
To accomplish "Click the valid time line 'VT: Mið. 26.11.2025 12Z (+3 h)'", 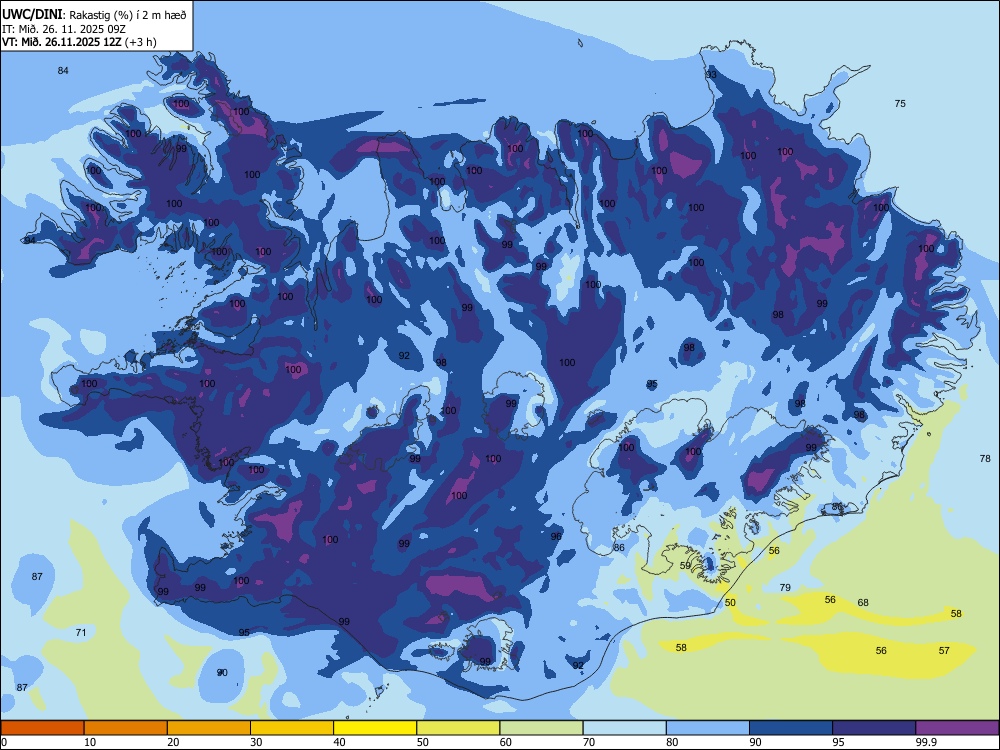I will click(79, 42).
